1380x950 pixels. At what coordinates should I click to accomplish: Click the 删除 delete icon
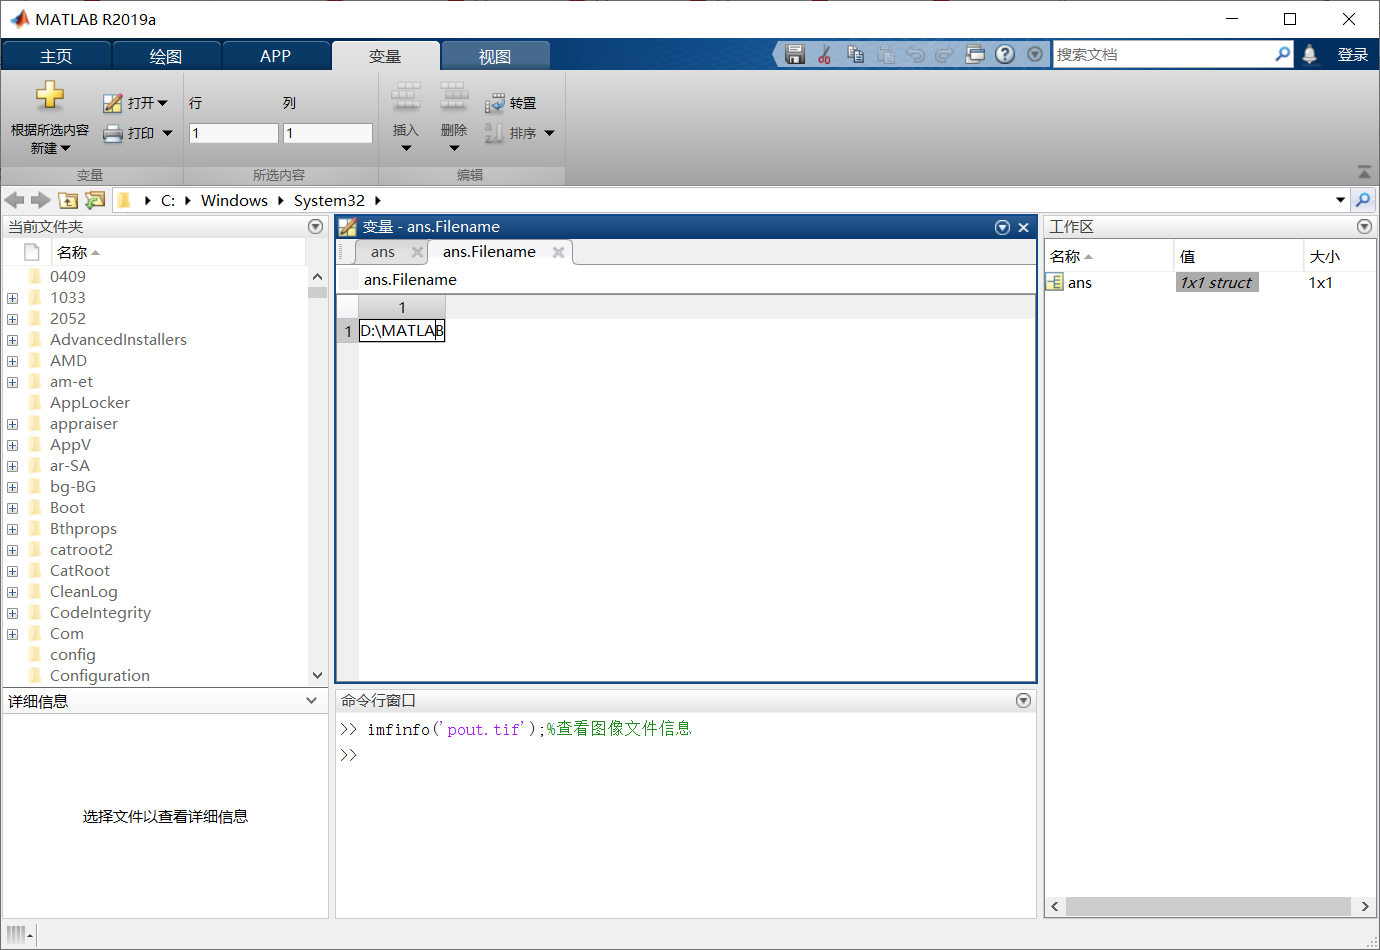point(454,97)
